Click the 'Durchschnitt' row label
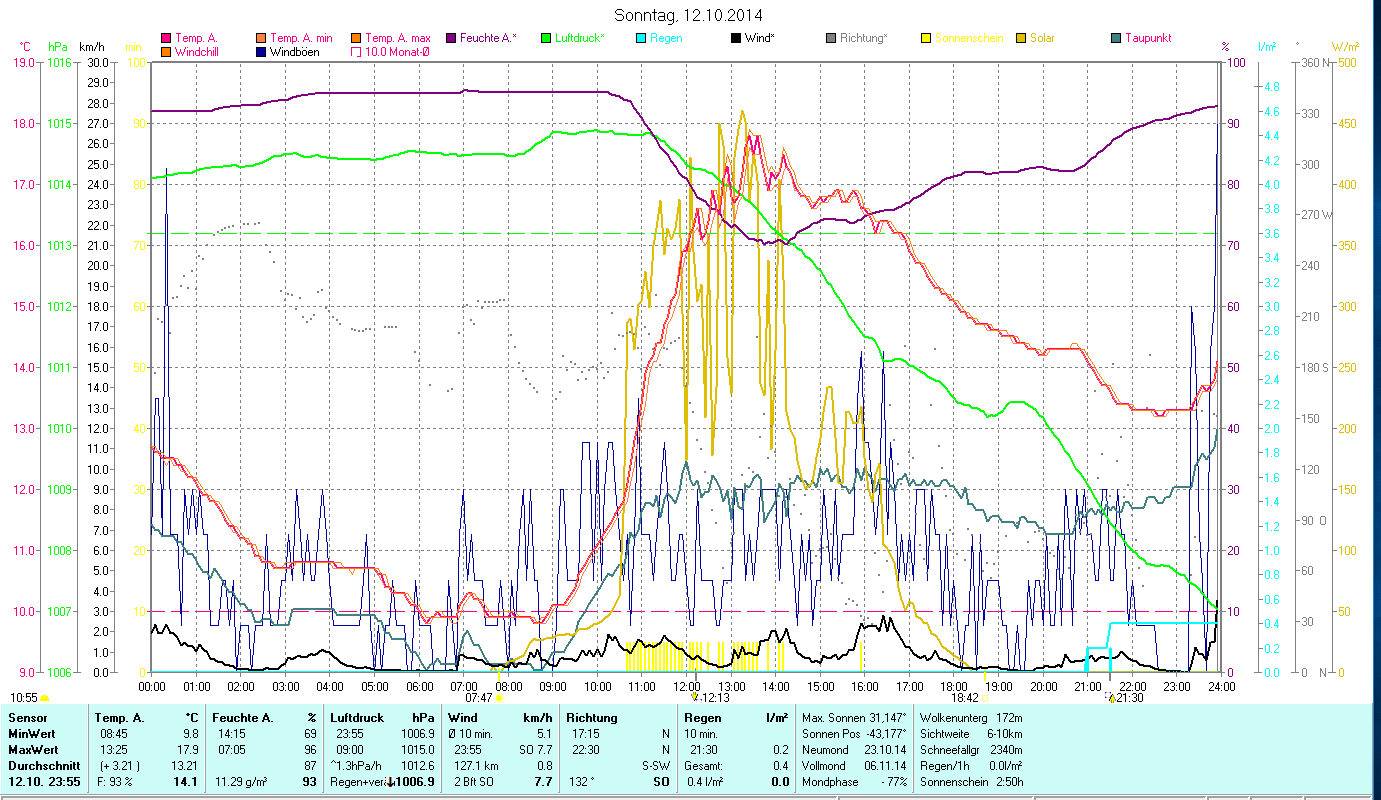 [x=42, y=766]
